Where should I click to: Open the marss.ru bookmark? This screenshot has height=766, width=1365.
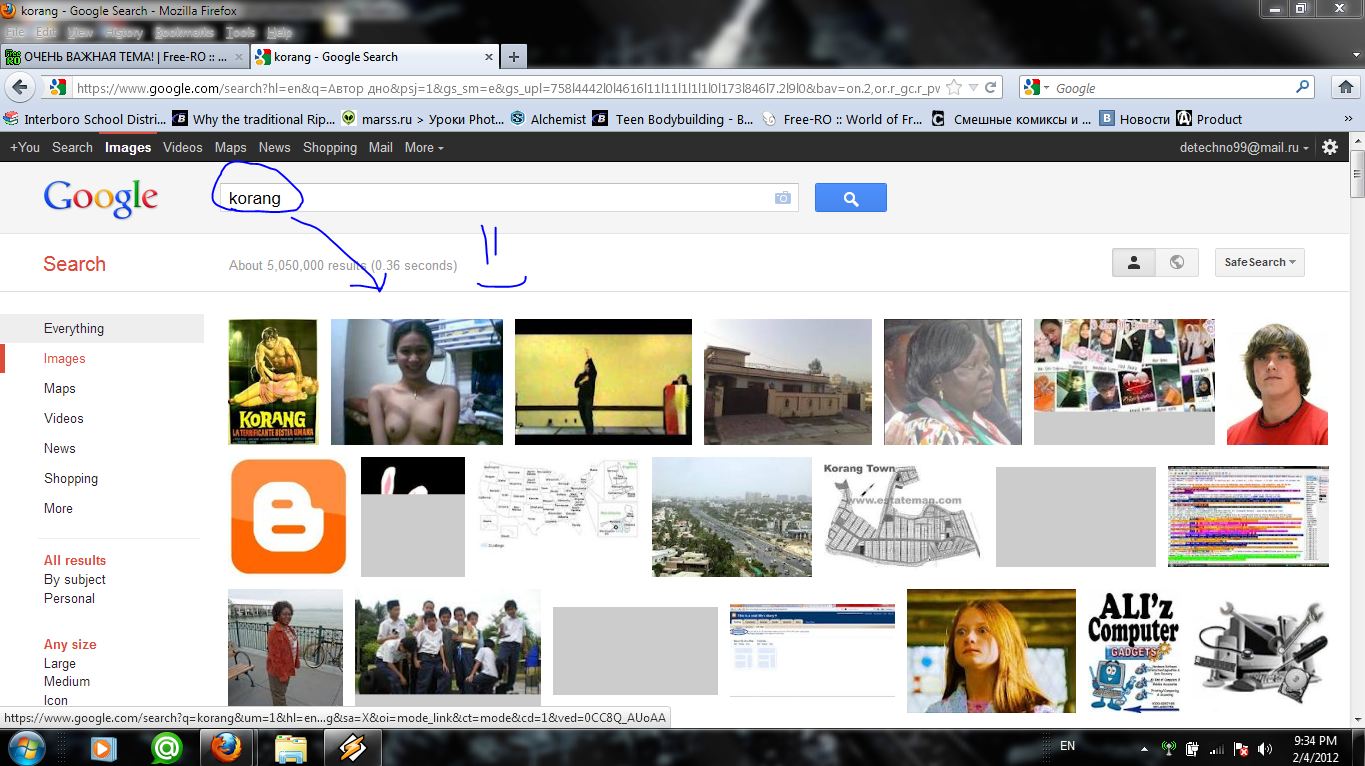tap(422, 119)
